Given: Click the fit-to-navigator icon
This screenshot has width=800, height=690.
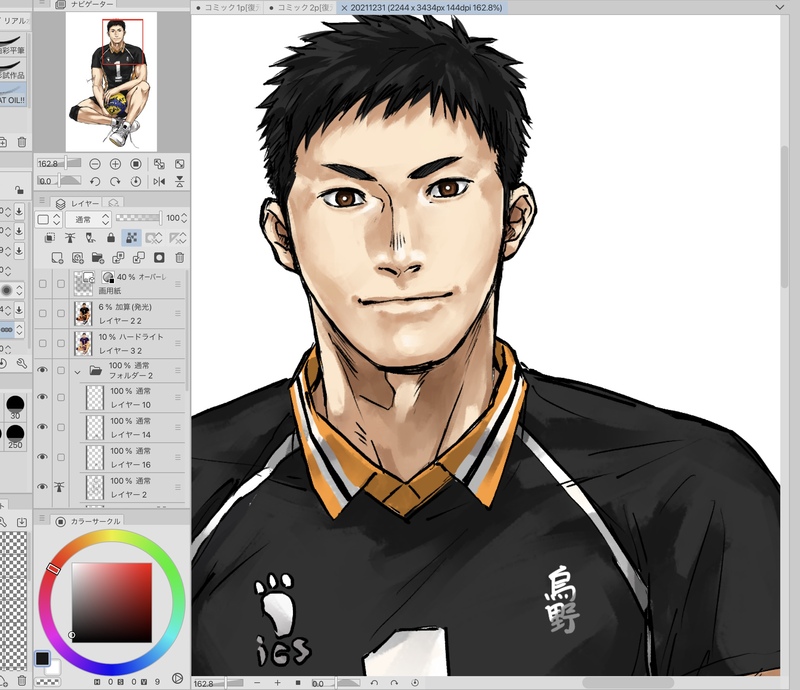Looking at the screenshot, I should 159,164.
